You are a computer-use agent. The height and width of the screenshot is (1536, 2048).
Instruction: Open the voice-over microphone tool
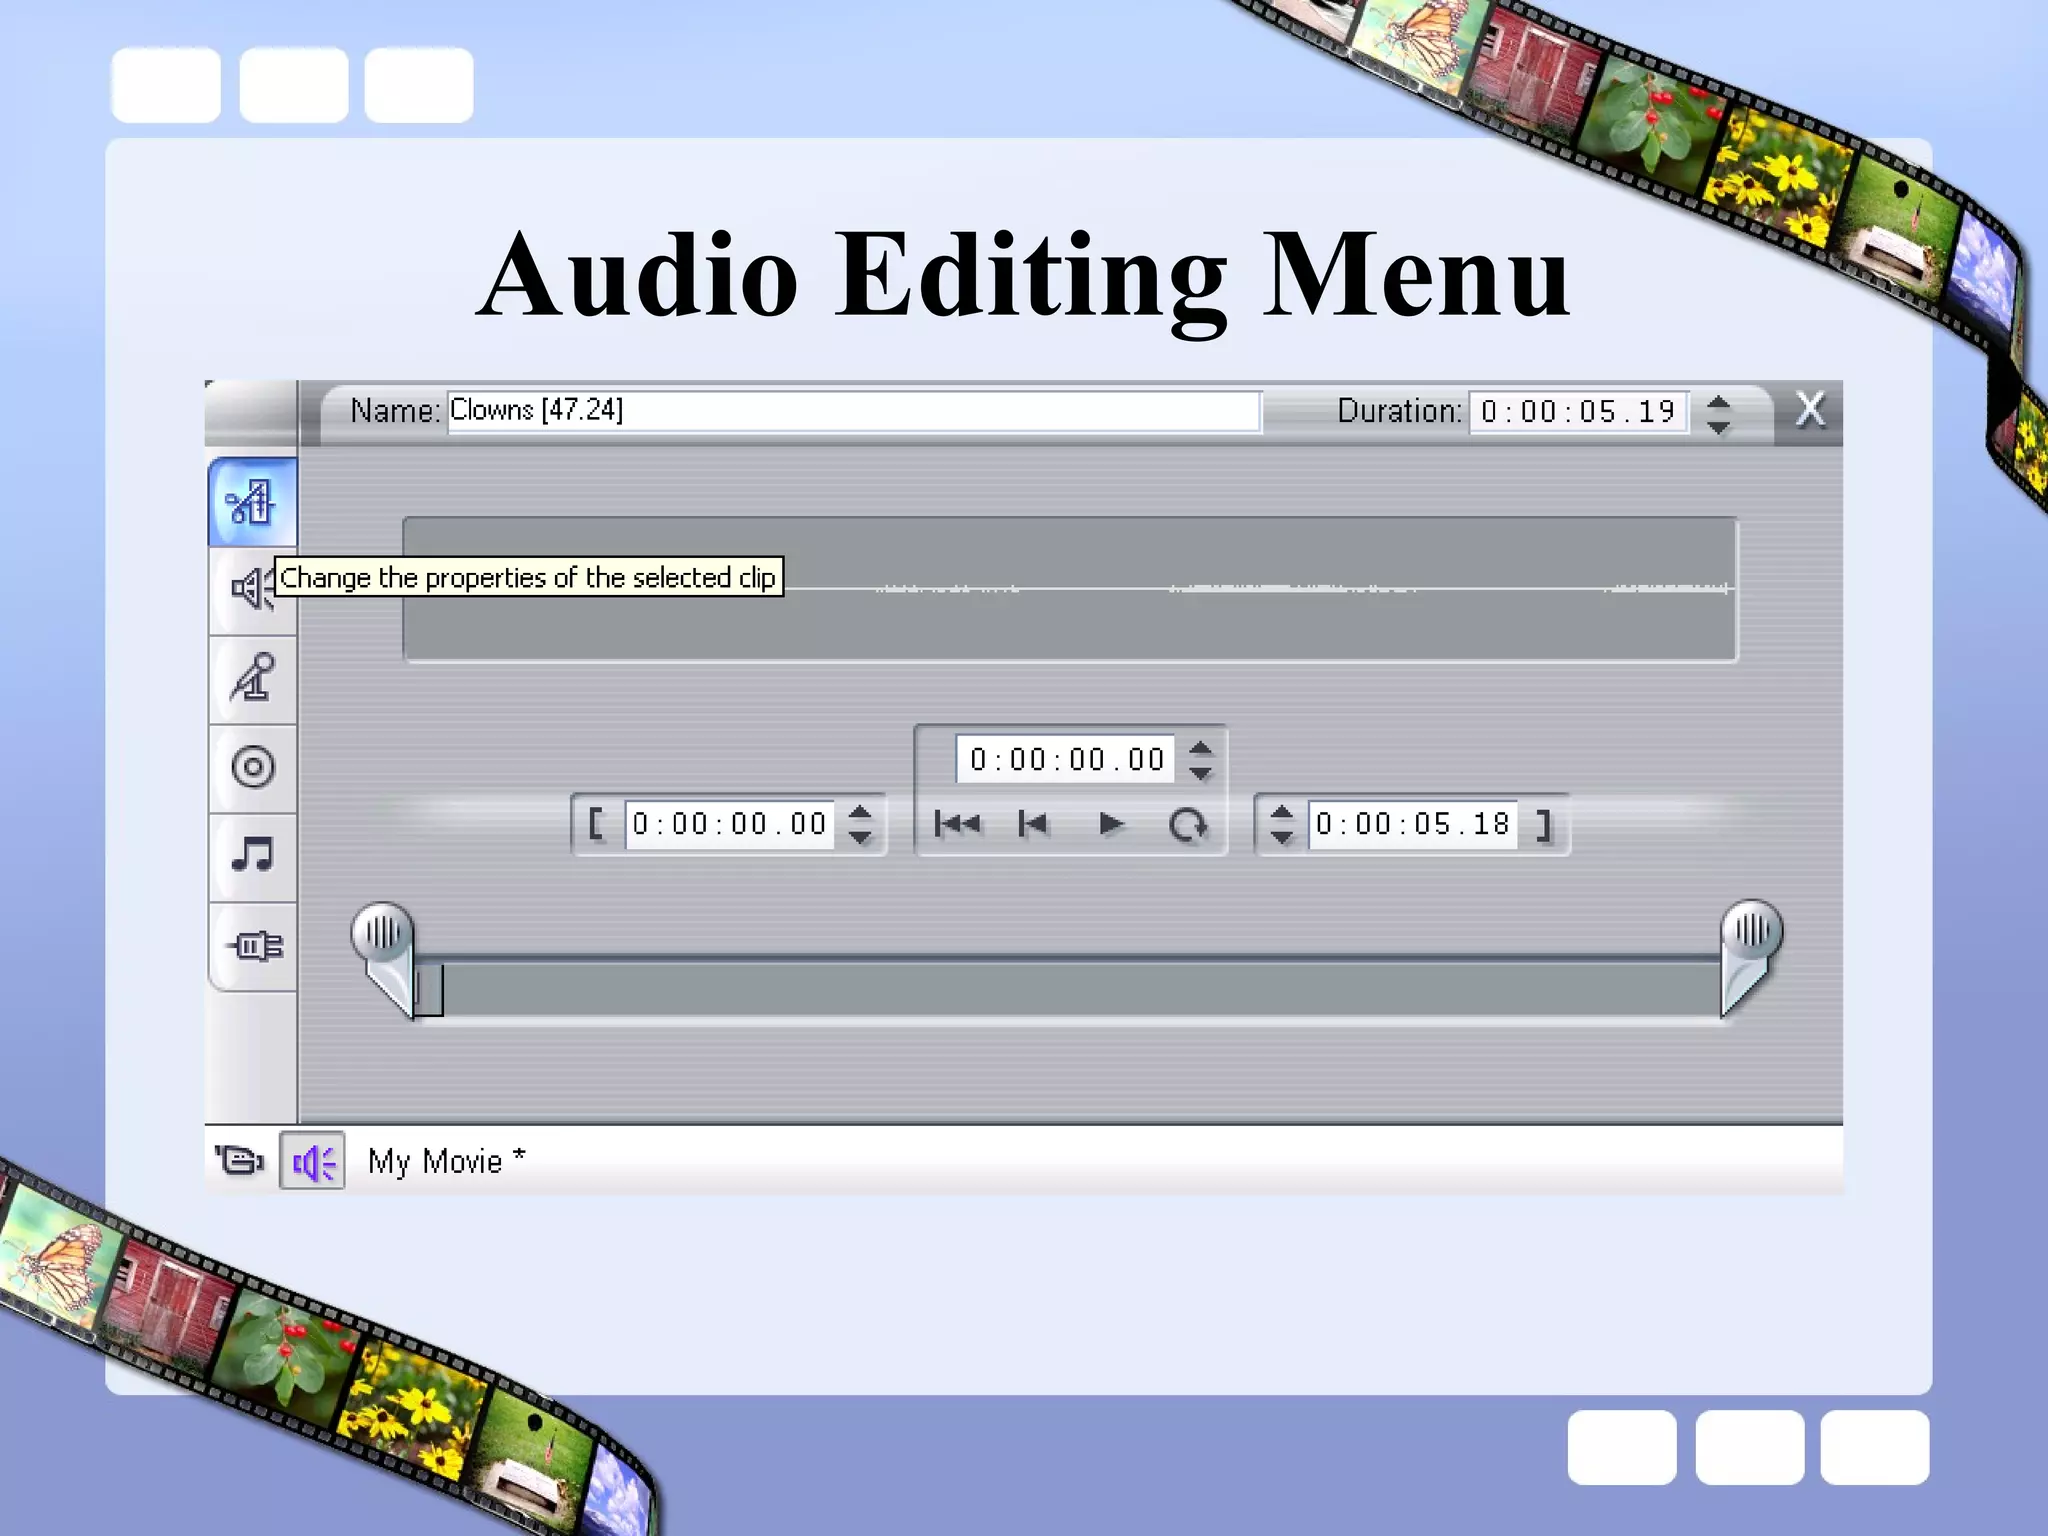click(x=252, y=679)
